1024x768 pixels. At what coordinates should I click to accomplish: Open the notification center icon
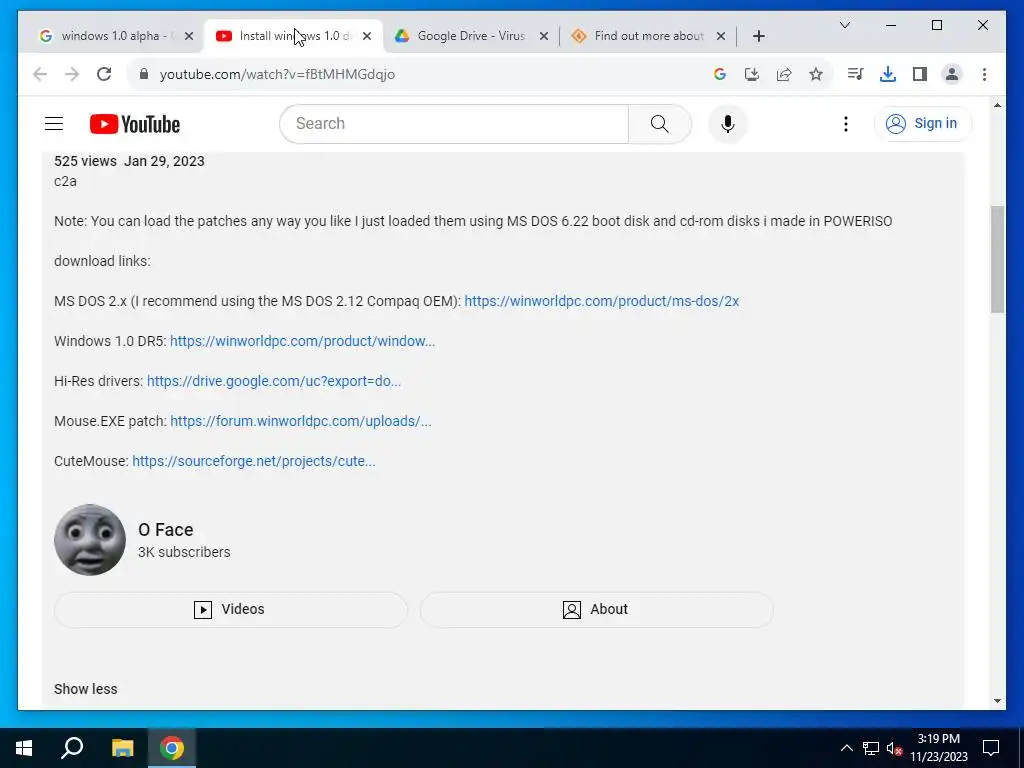(x=991, y=748)
